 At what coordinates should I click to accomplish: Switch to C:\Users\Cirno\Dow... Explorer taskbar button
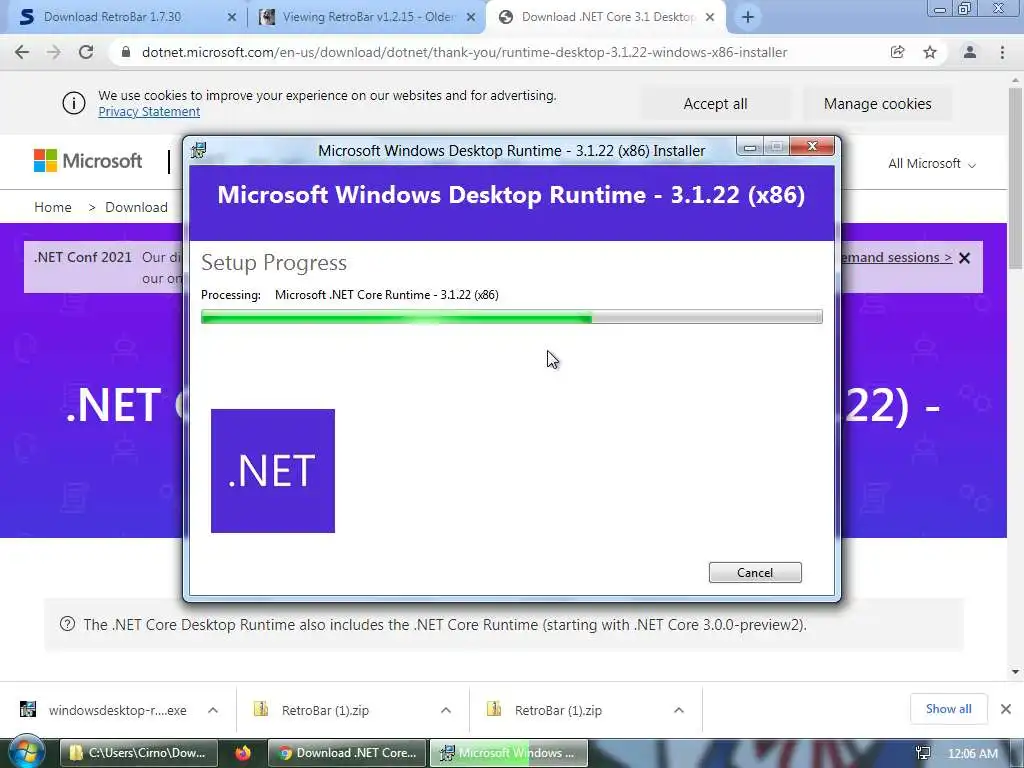coord(138,753)
